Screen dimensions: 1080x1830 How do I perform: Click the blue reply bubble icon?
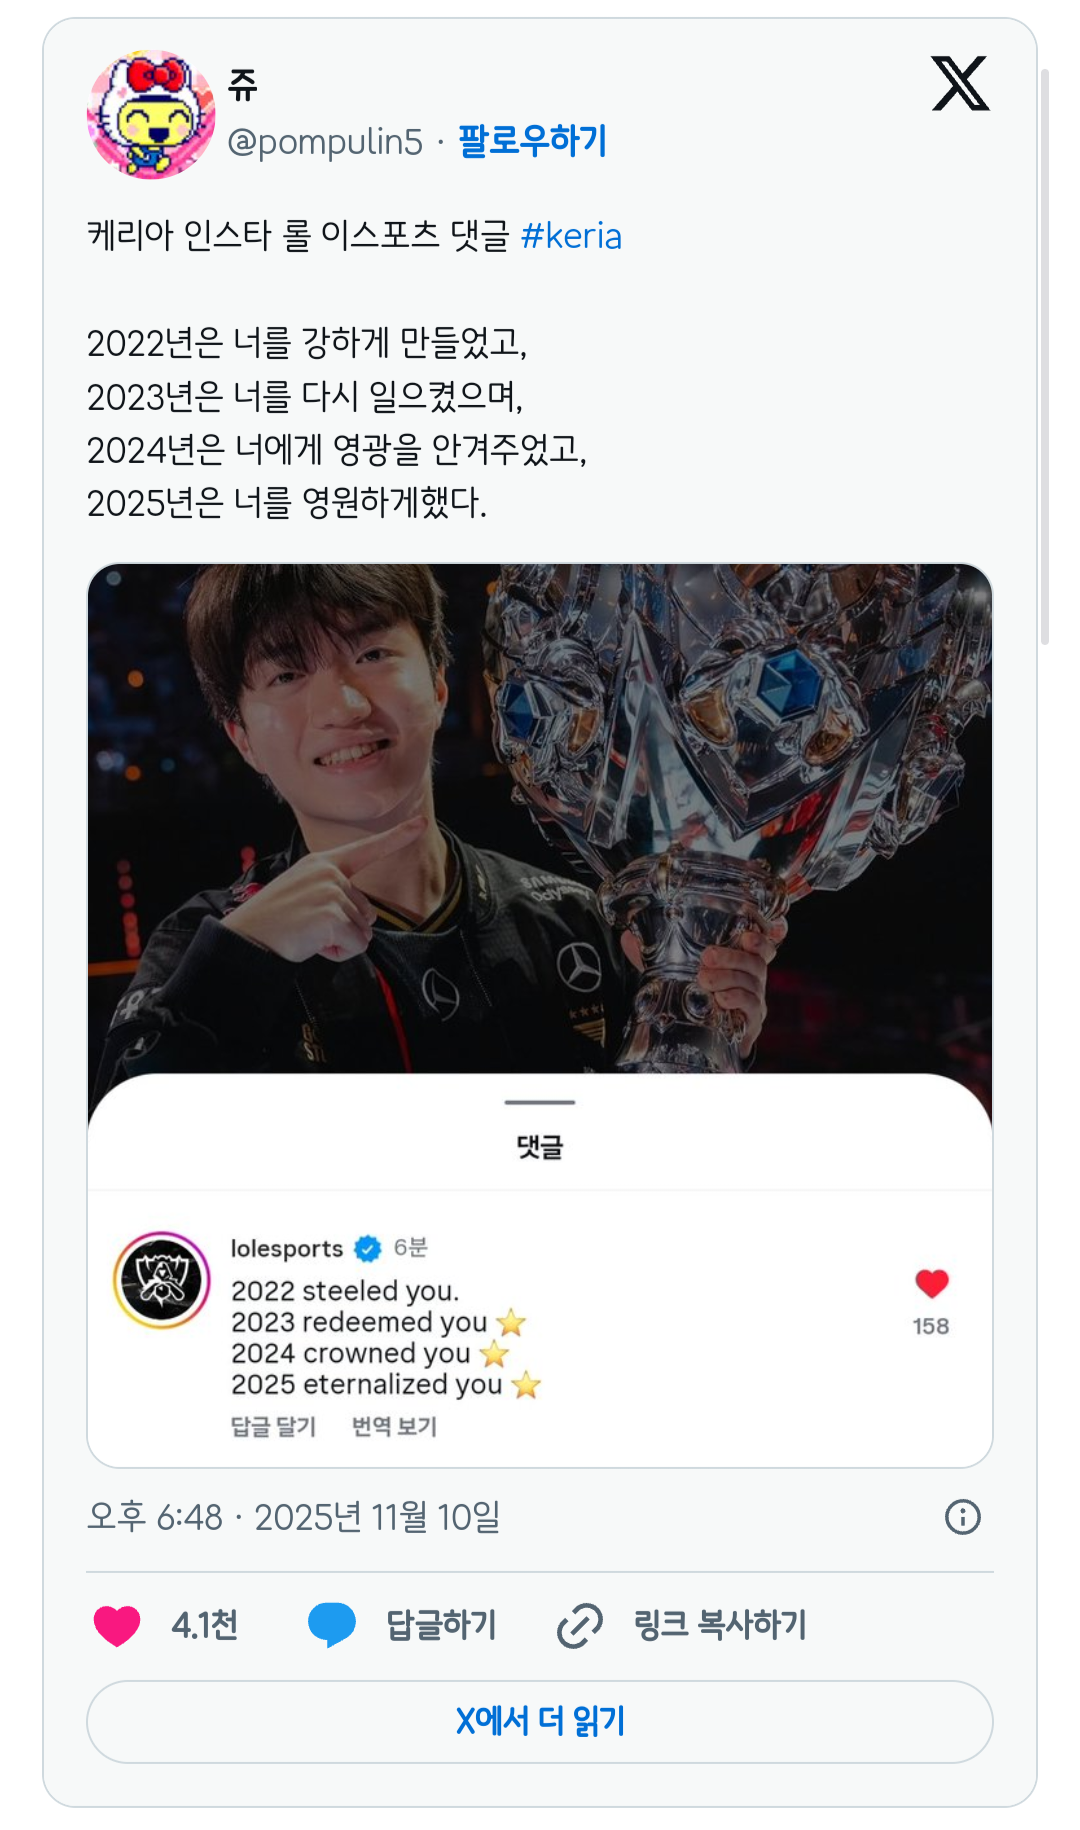coord(332,1625)
